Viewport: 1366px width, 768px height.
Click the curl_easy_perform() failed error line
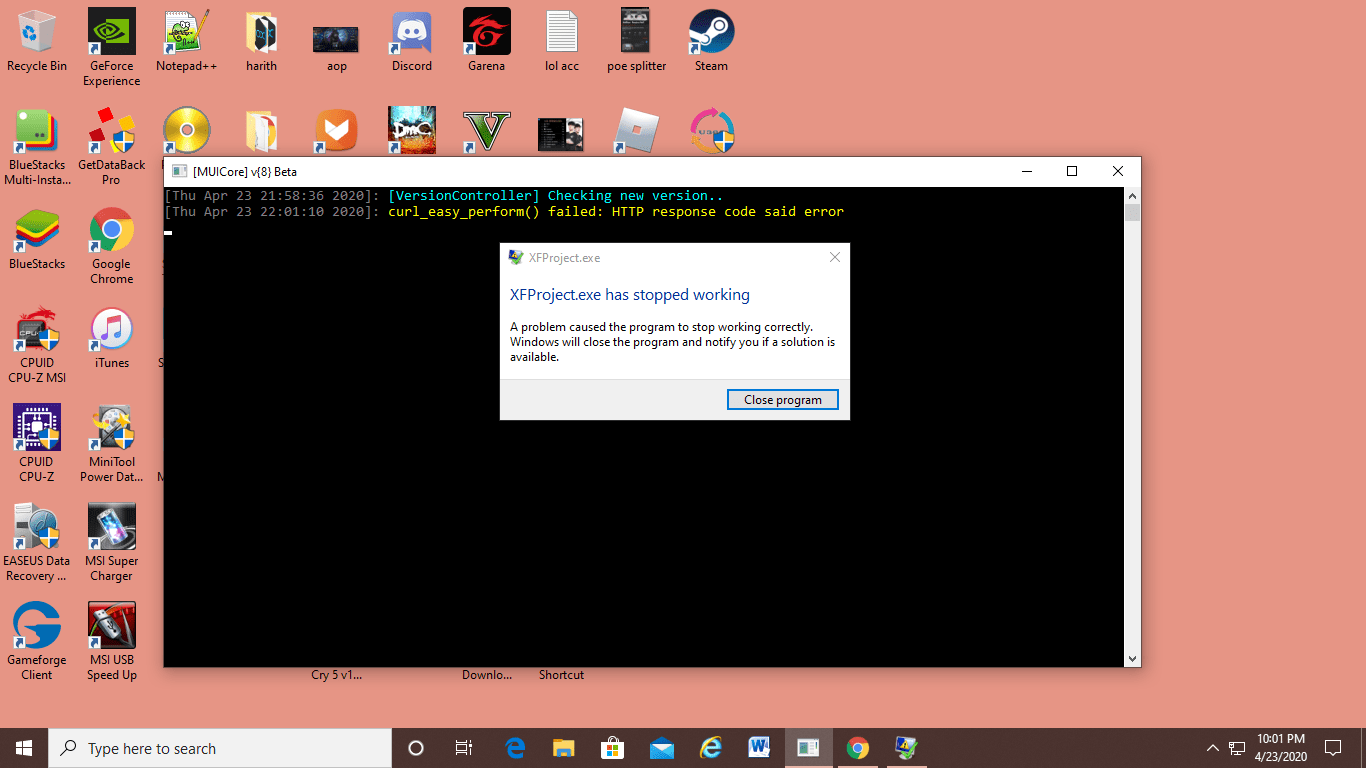[x=615, y=212]
